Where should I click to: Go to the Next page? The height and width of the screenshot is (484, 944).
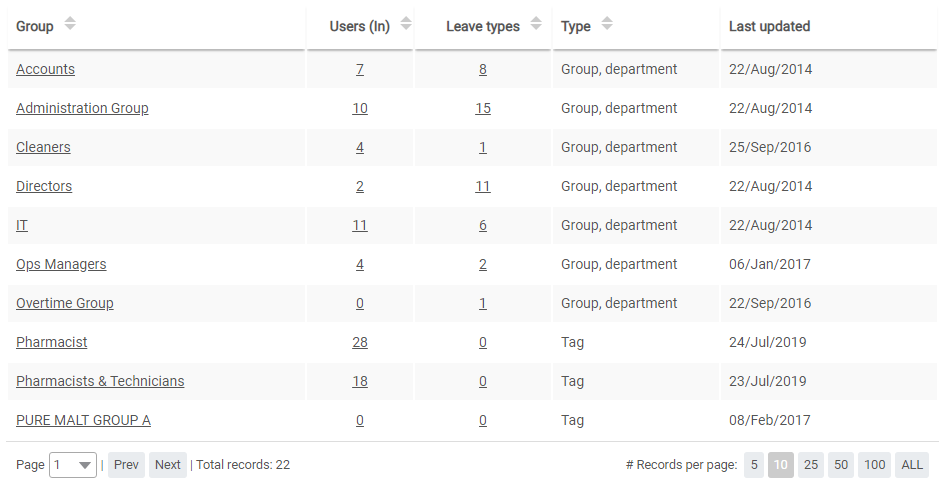pos(168,465)
